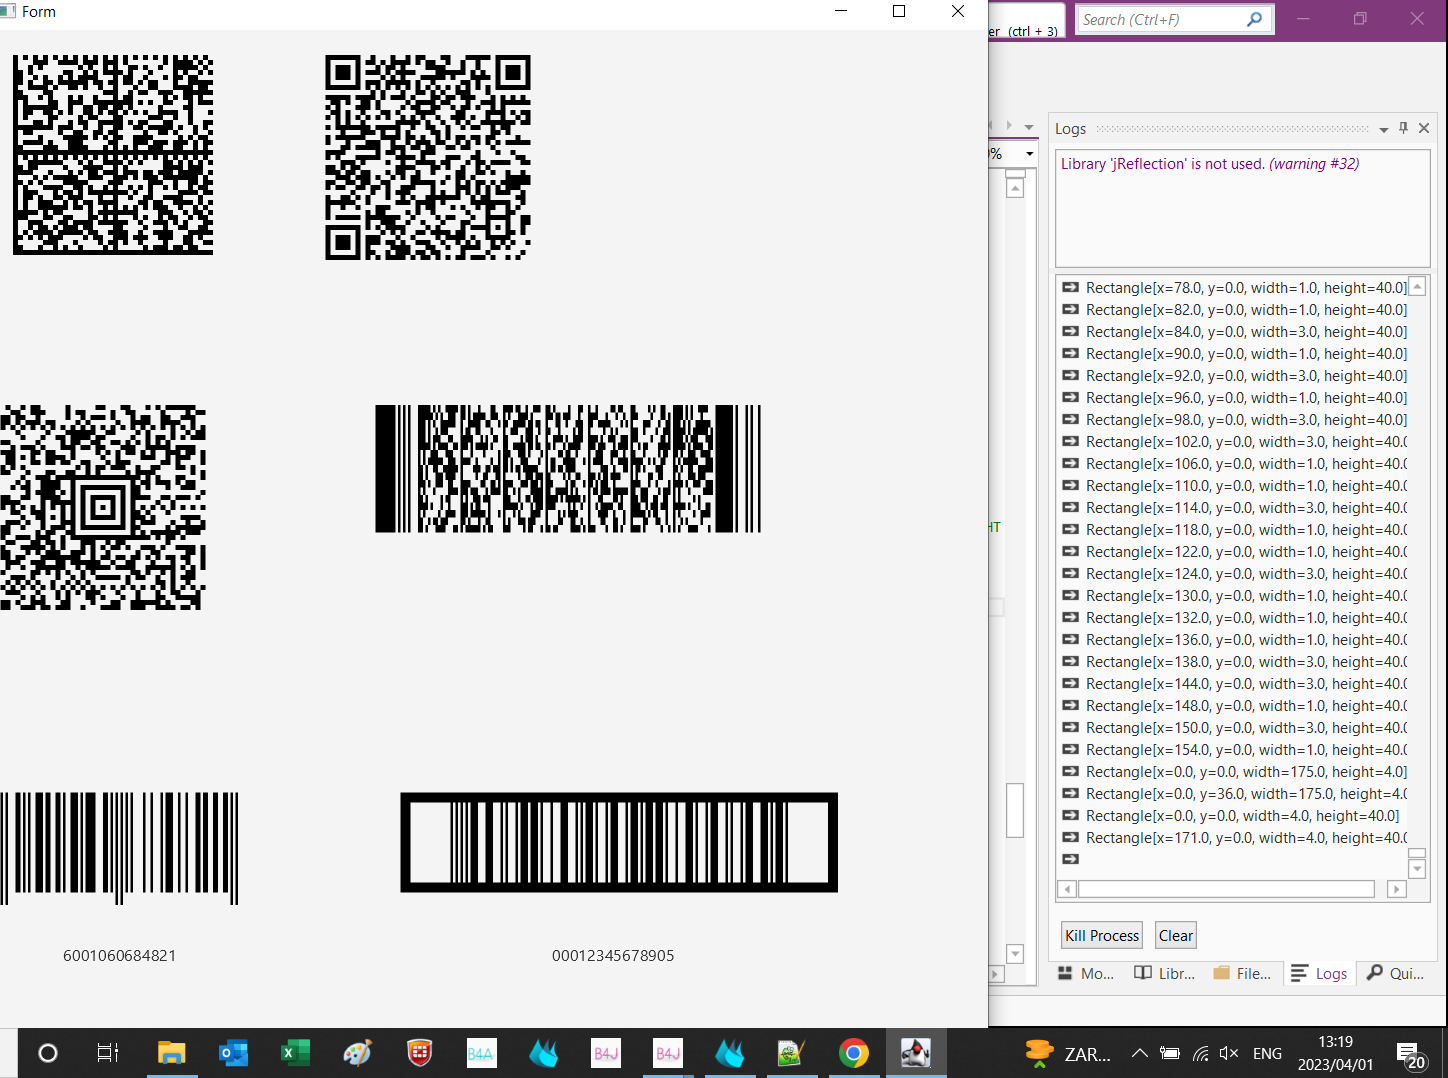Image resolution: width=1448 pixels, height=1078 pixels.
Task: Open Google Chrome from the taskbar
Action: [853, 1053]
